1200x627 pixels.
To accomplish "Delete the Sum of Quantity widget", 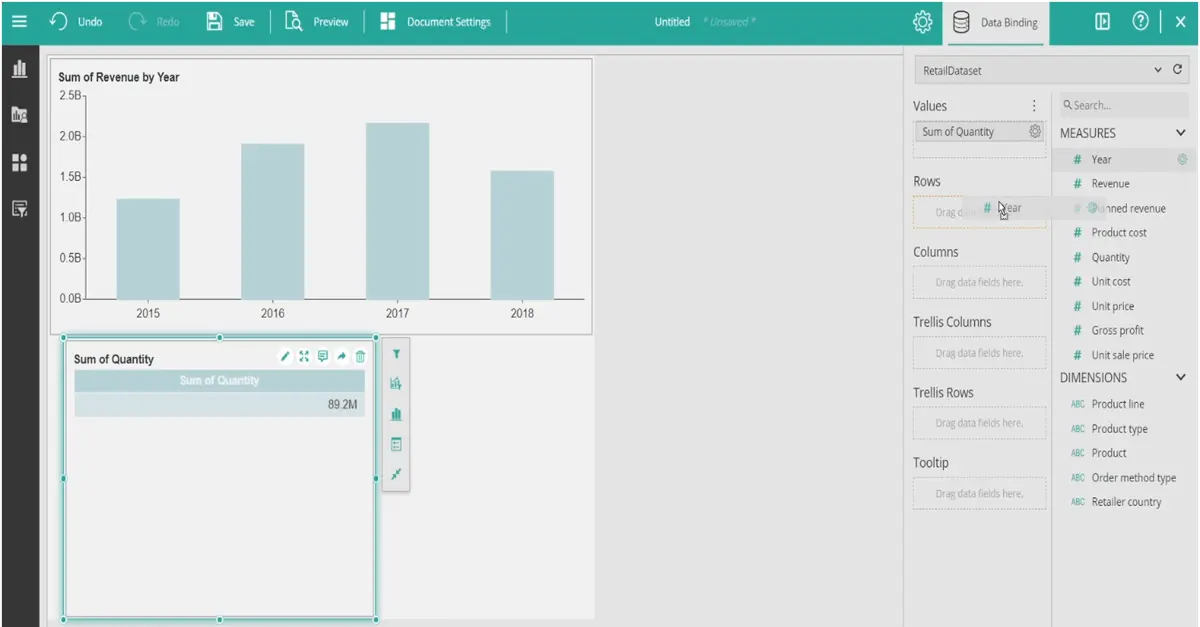I will (361, 356).
